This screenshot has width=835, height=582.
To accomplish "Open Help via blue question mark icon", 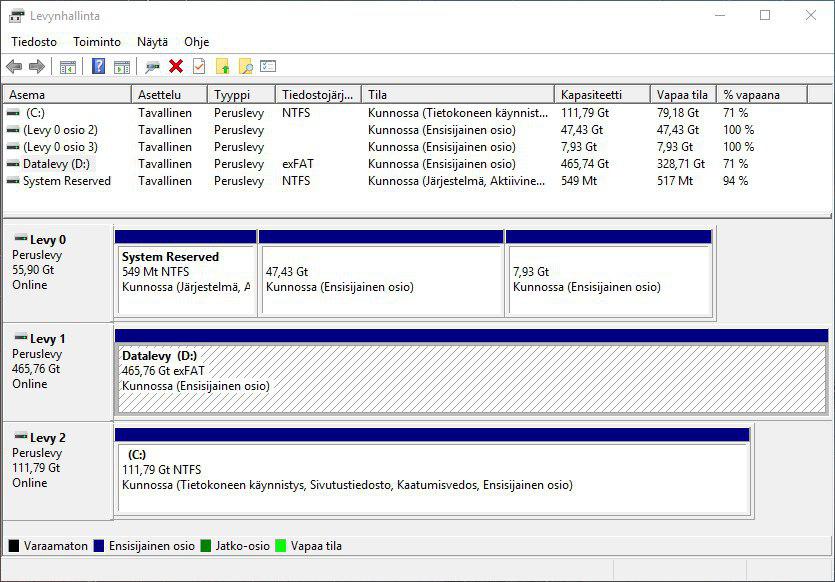I will click(x=98, y=67).
